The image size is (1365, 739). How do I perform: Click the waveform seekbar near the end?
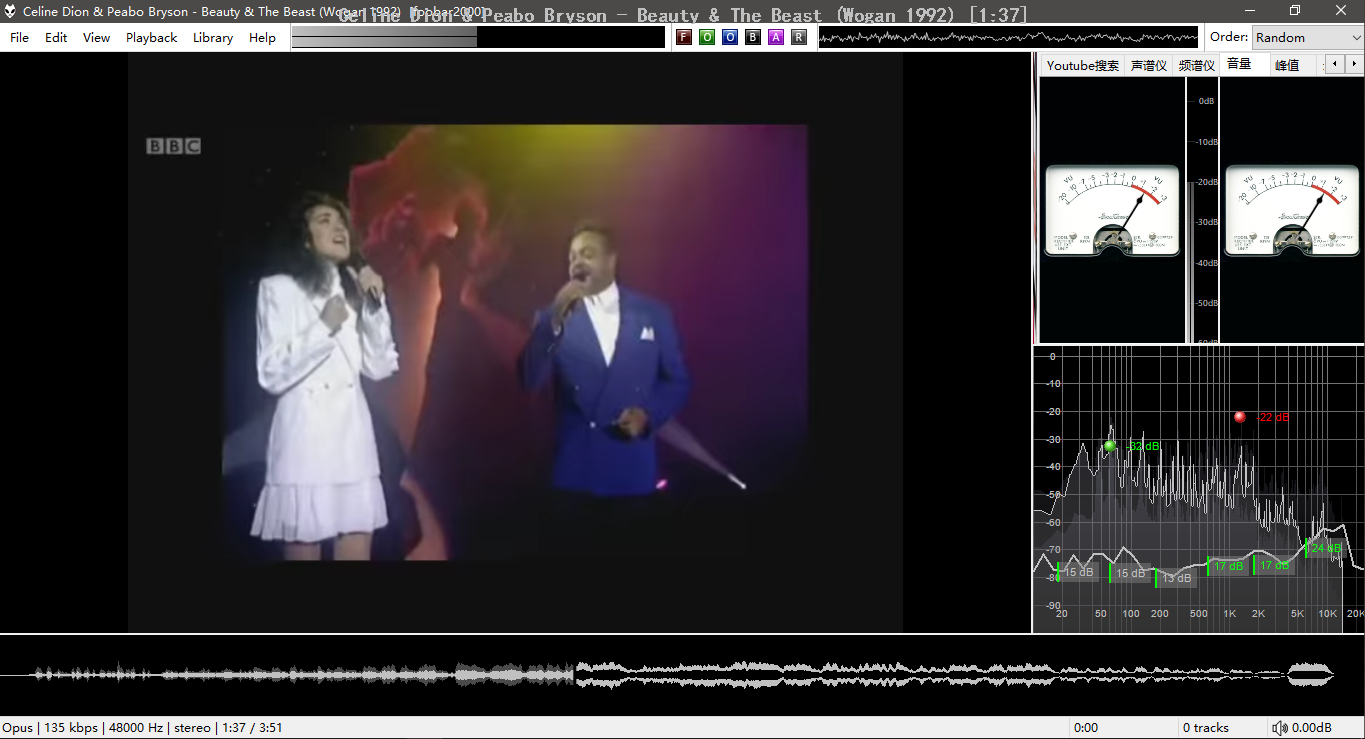[1310, 674]
